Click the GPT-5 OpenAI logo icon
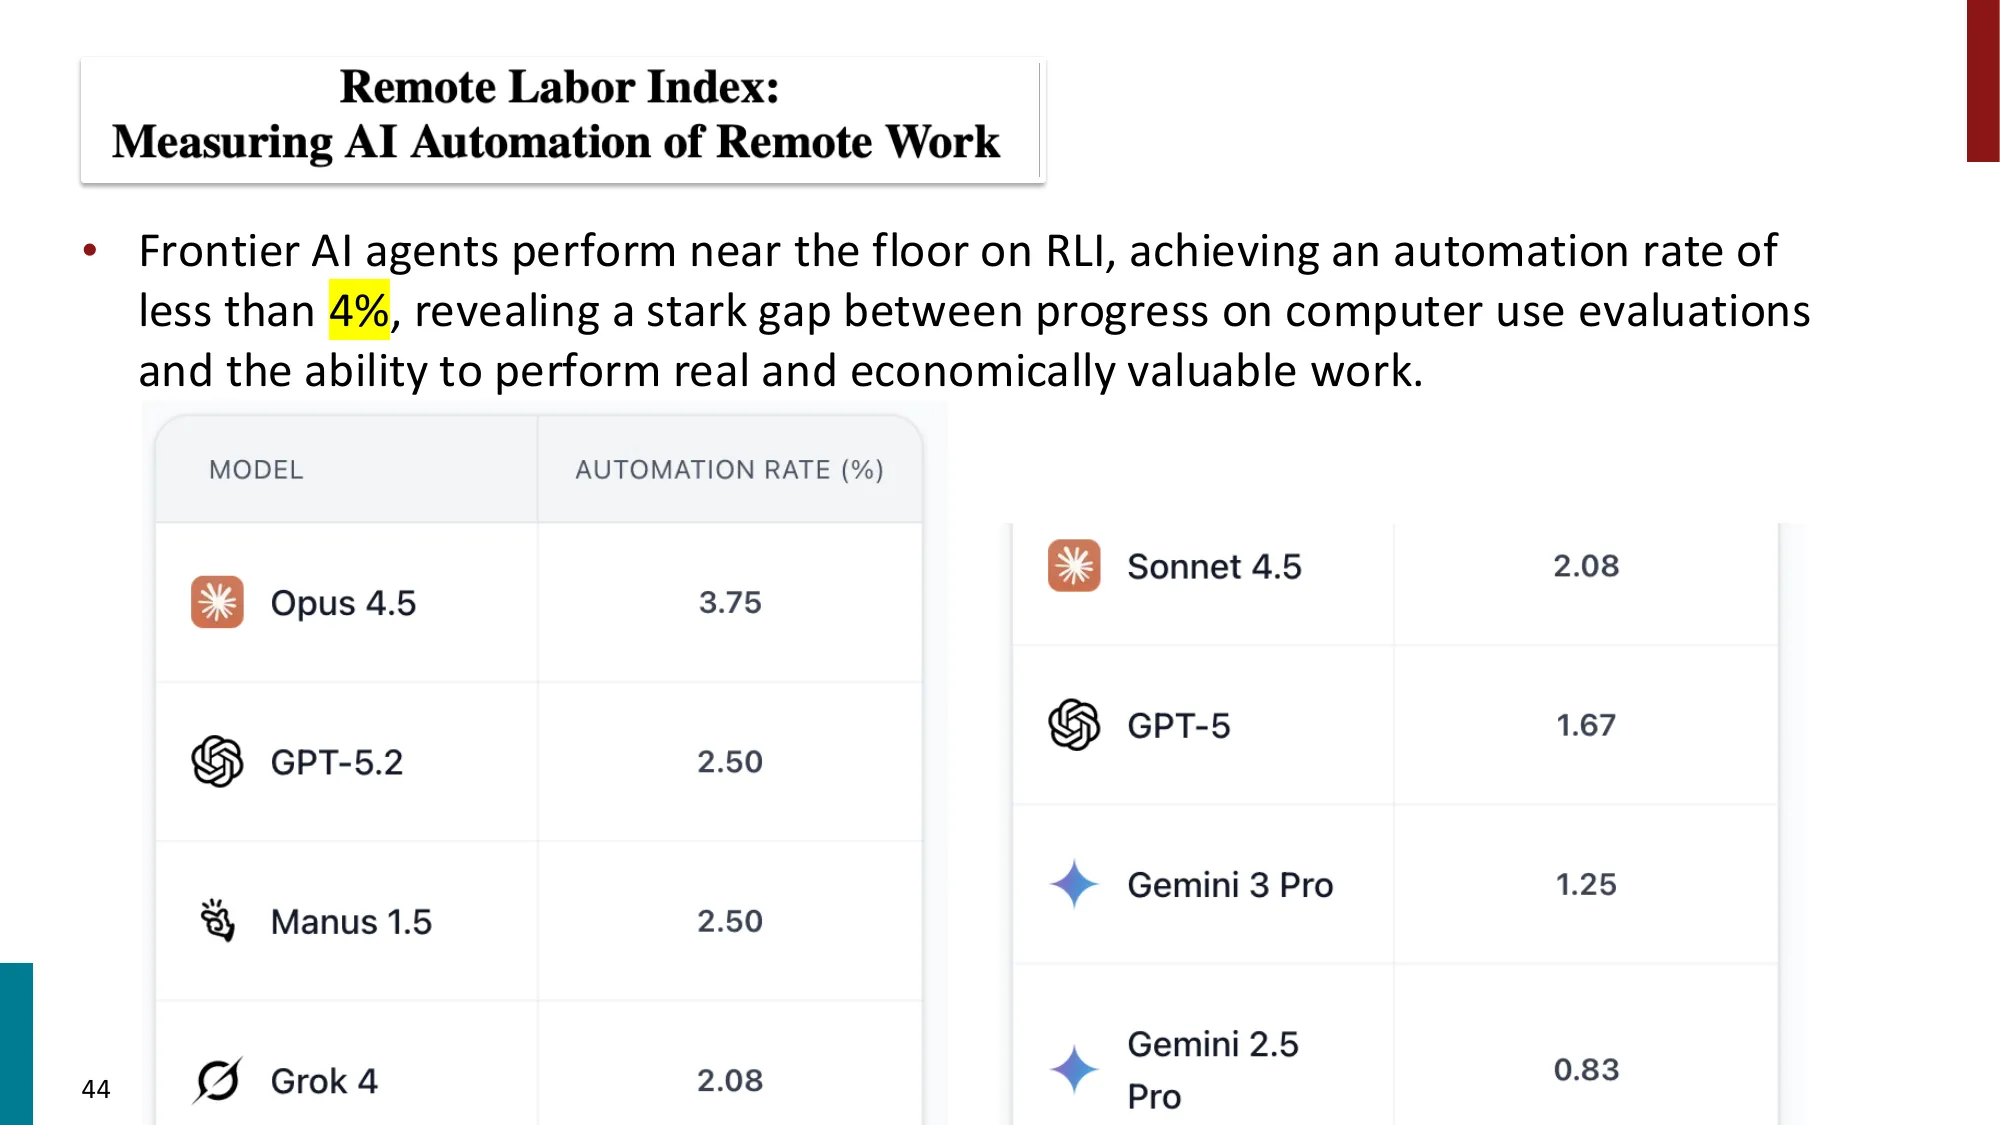Screen dimensions: 2000x1125 [1074, 725]
